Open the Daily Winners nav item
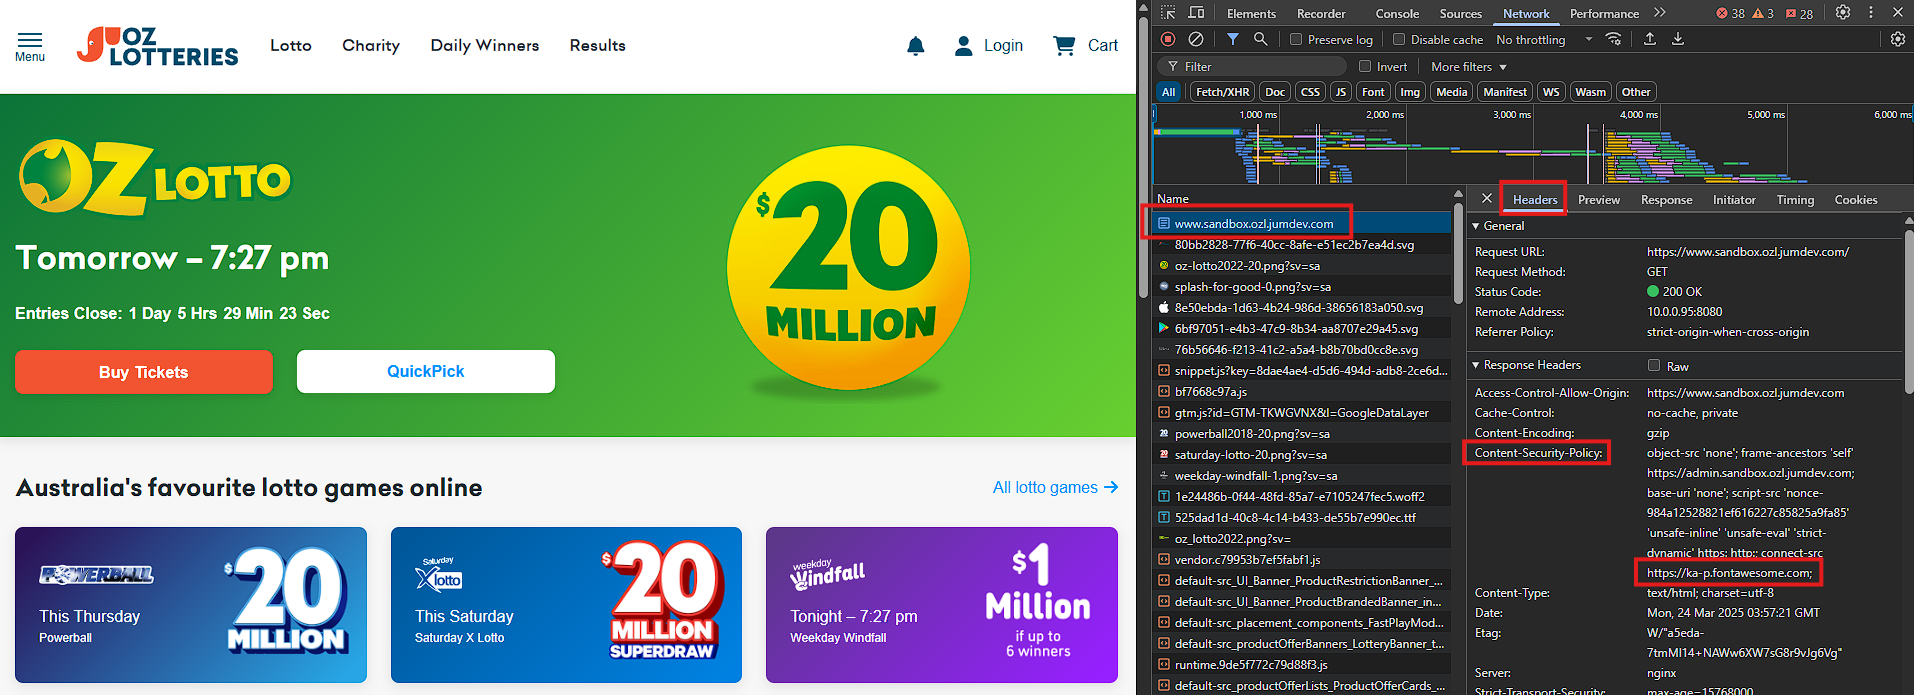The width and height of the screenshot is (1914, 695). (485, 45)
